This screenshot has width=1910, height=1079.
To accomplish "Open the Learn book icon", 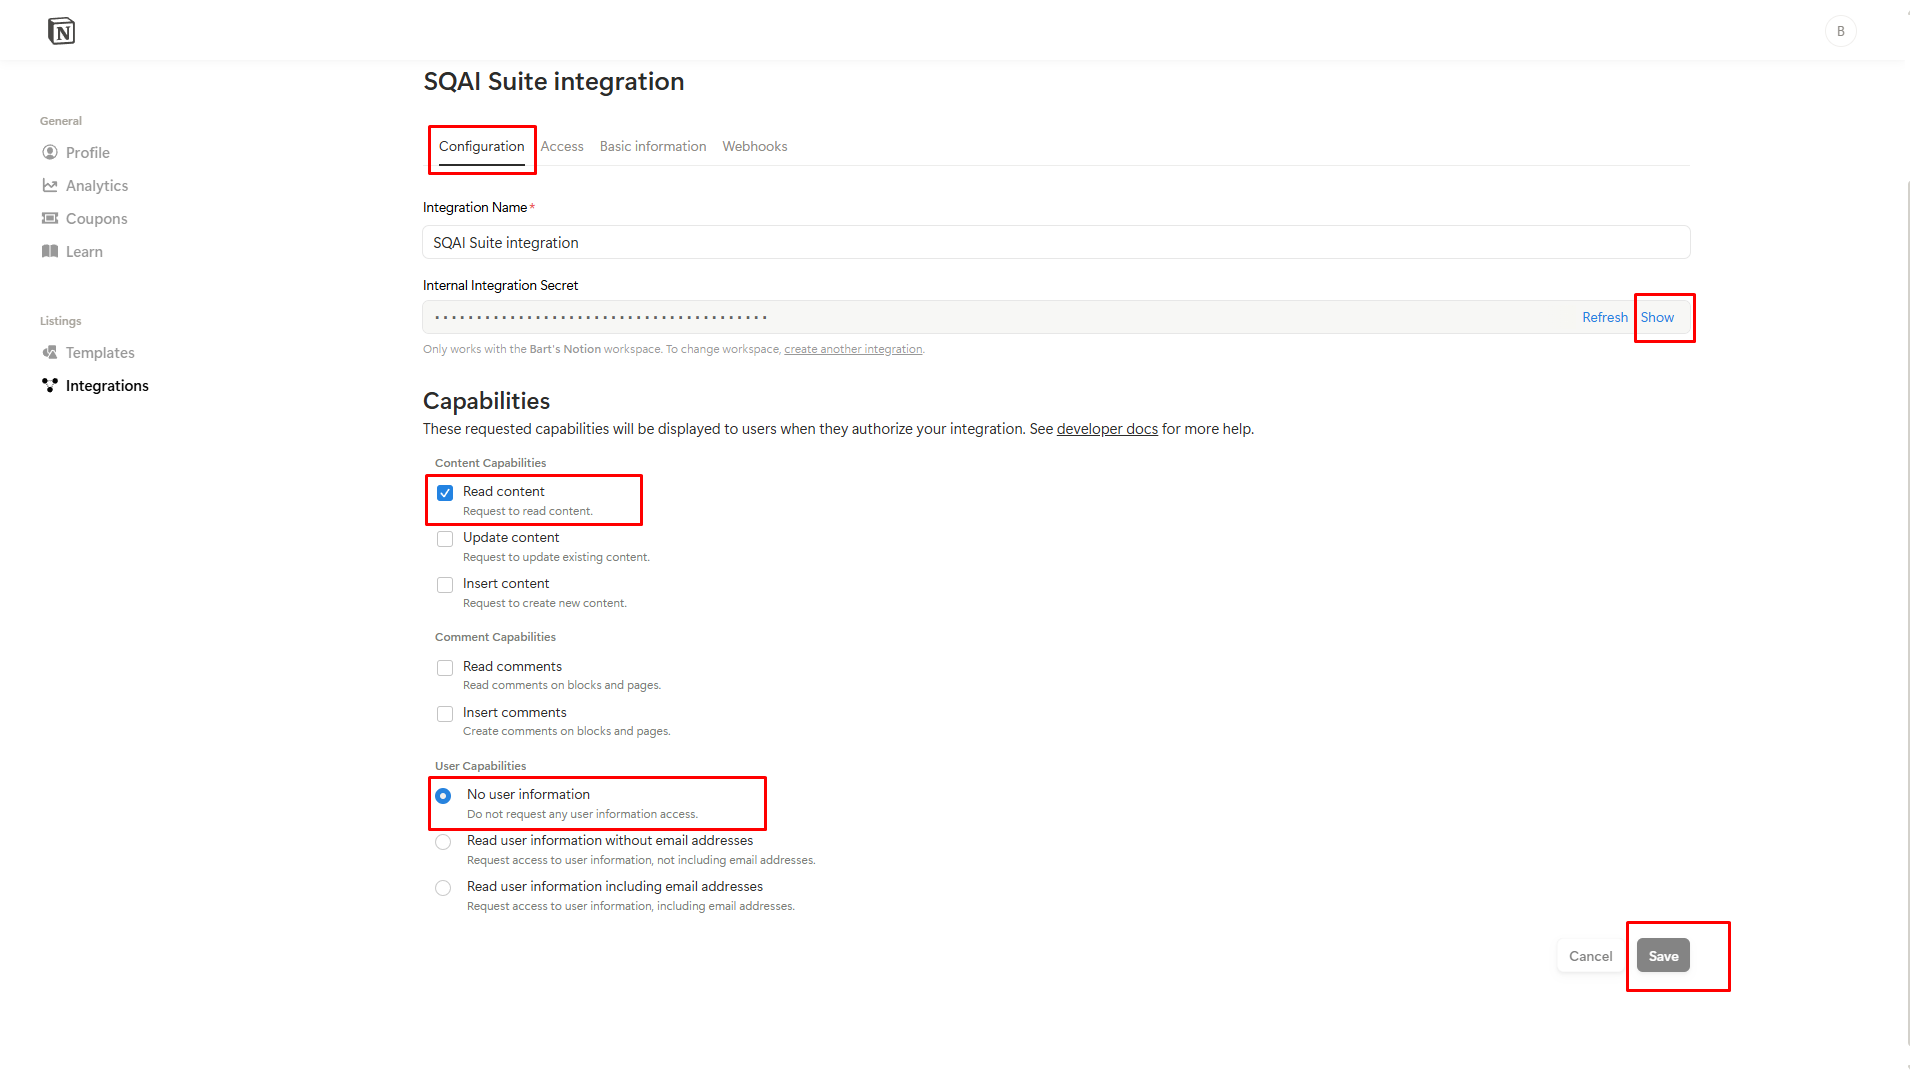I will (50, 251).
